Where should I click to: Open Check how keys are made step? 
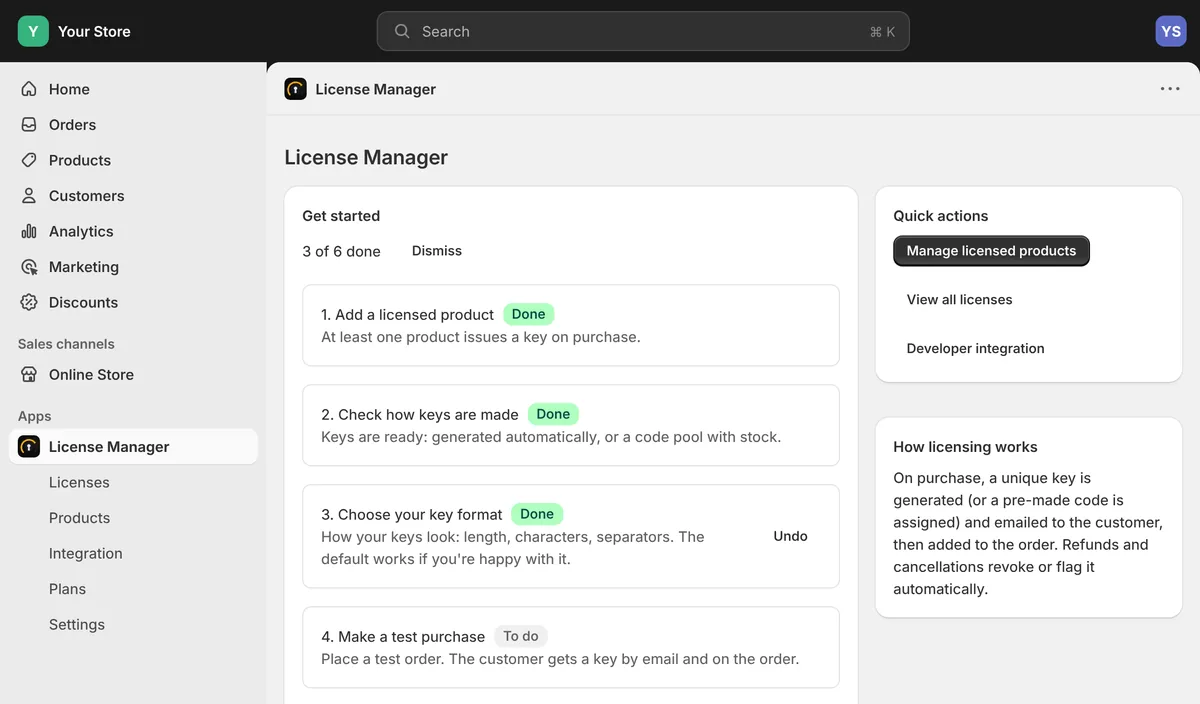coord(571,425)
